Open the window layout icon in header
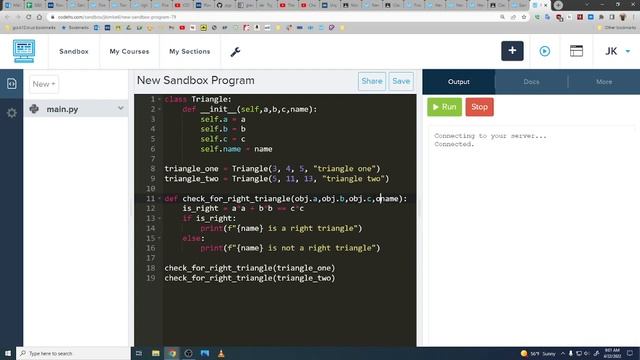The width and height of the screenshot is (640, 360). coord(576,51)
